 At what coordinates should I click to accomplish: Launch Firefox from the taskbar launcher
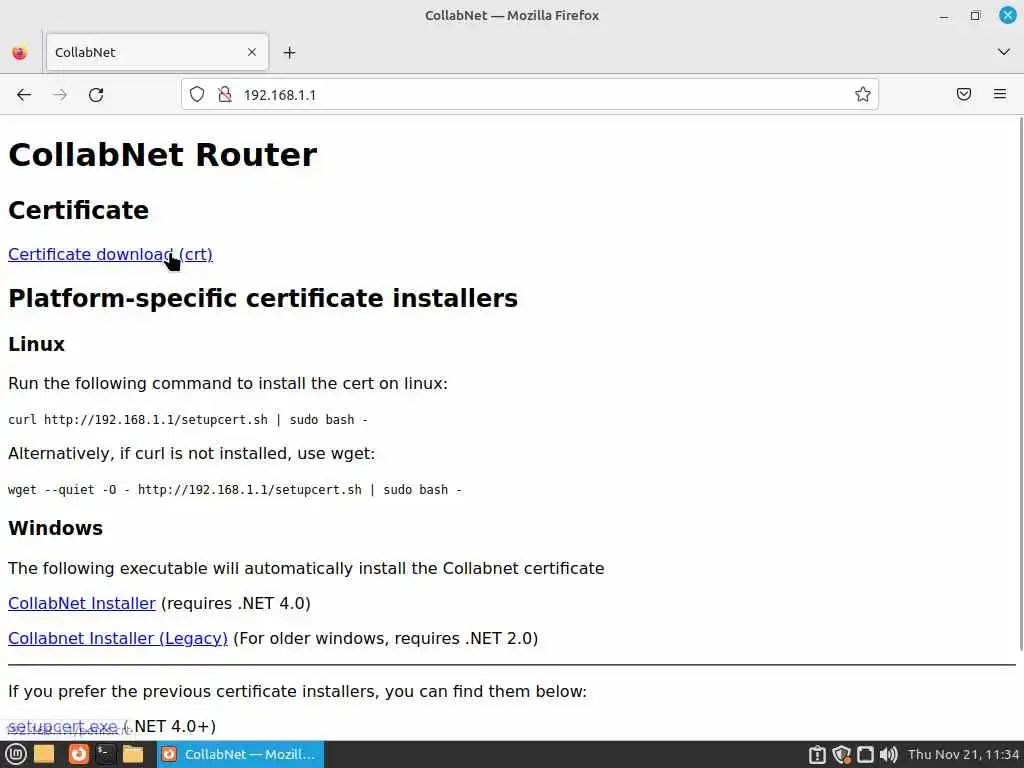pos(78,754)
